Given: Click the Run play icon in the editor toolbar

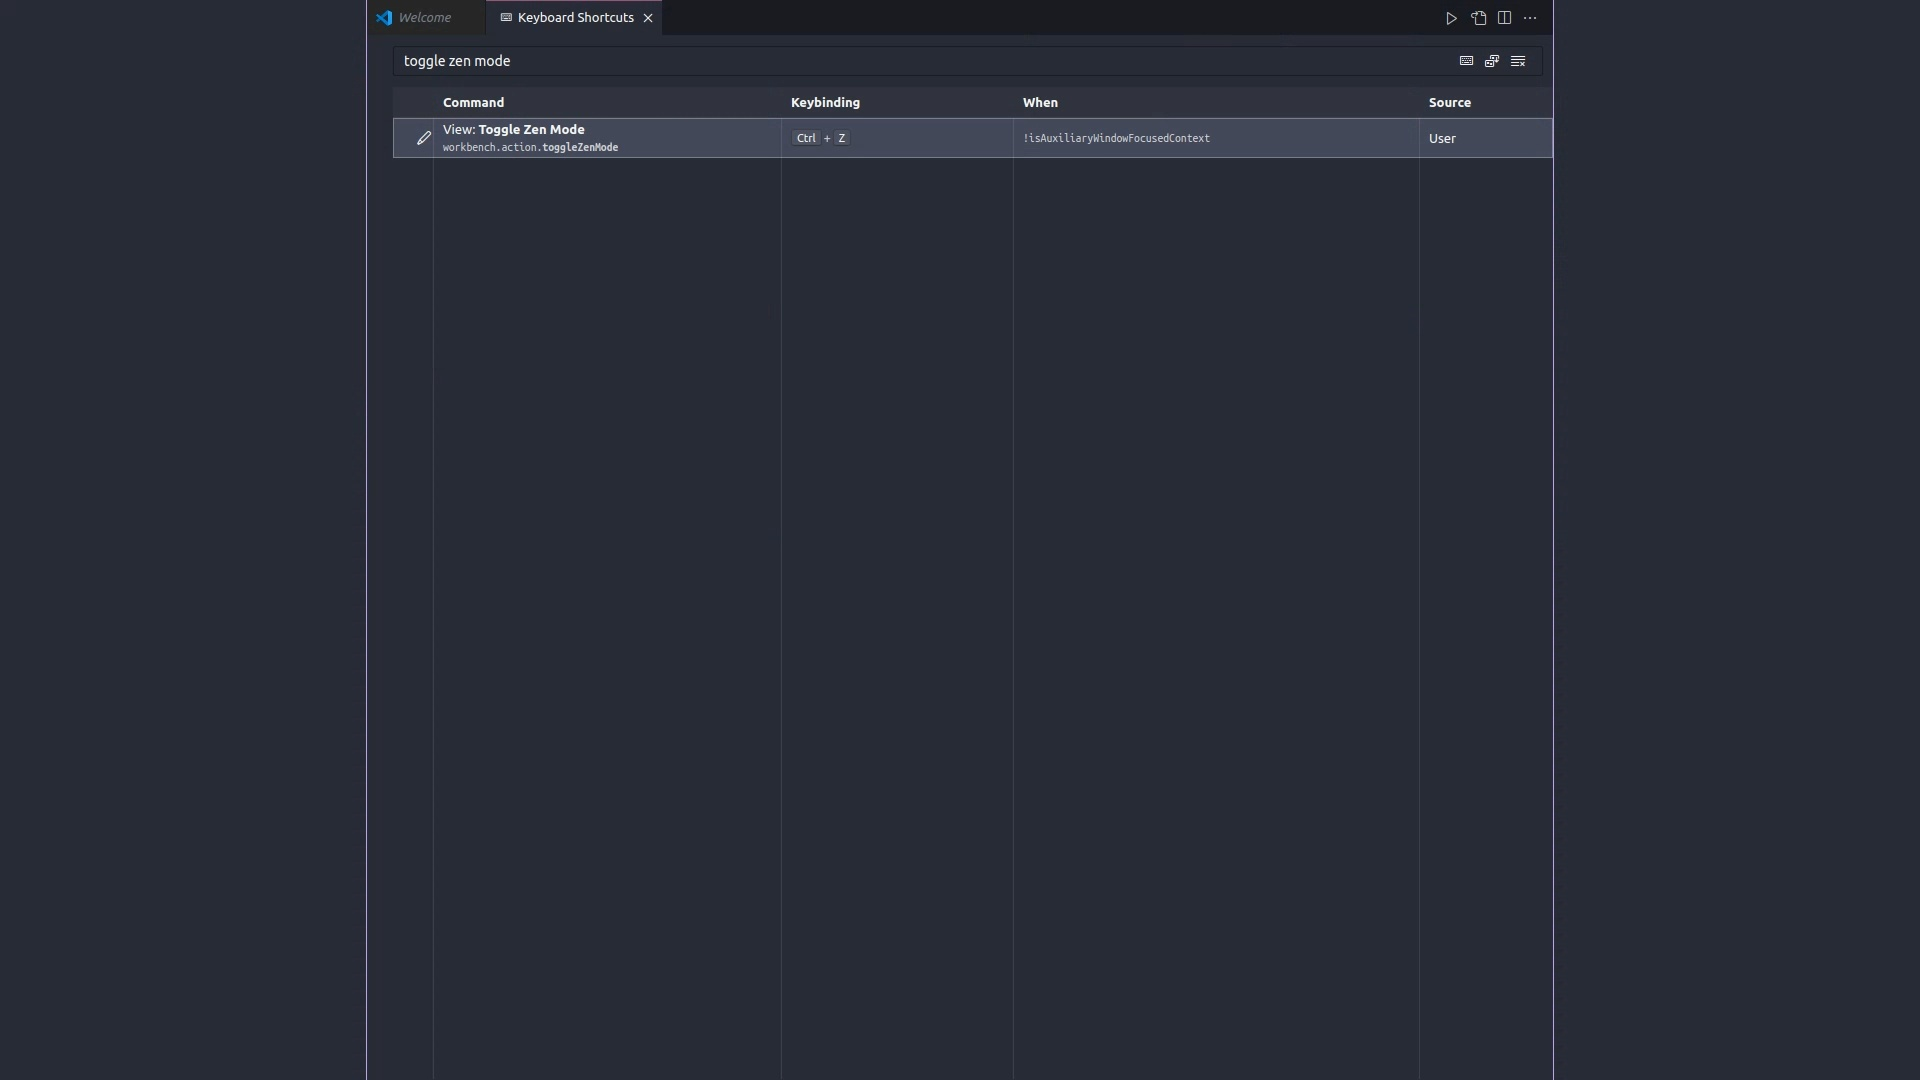Looking at the screenshot, I should [x=1451, y=18].
